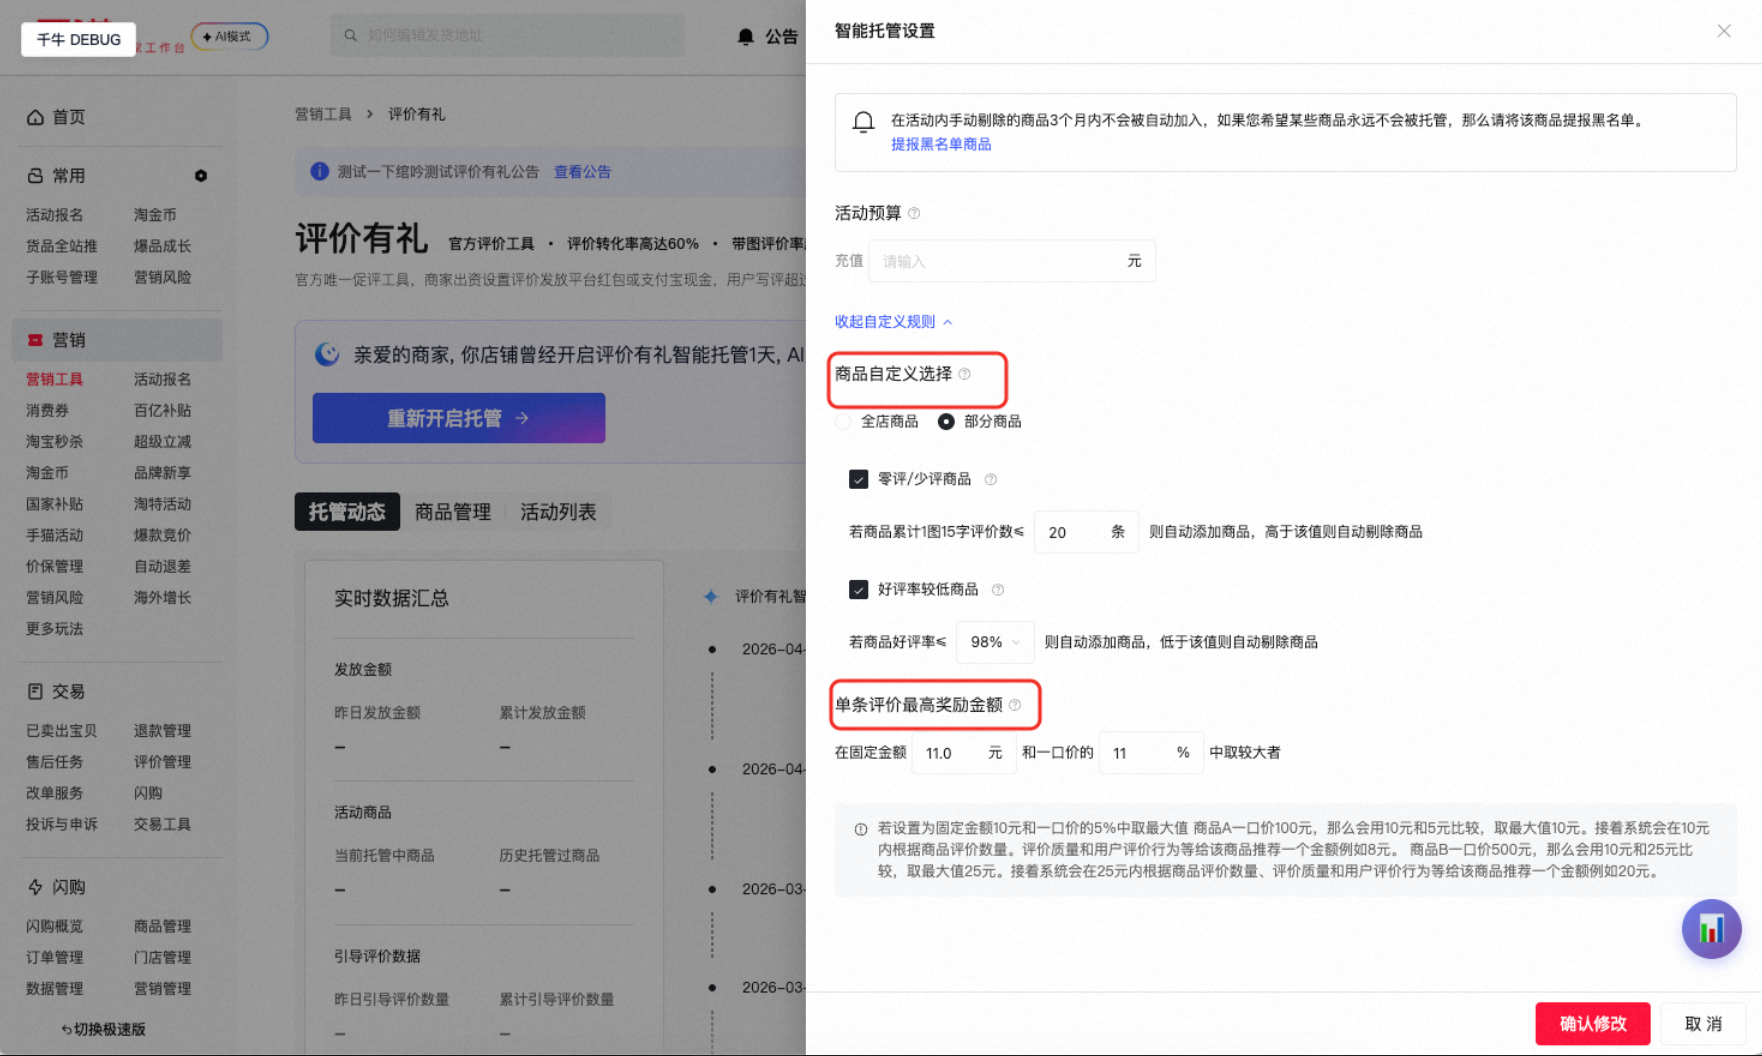
Task: Collapse 收起自定义规则 section
Action: coord(894,322)
